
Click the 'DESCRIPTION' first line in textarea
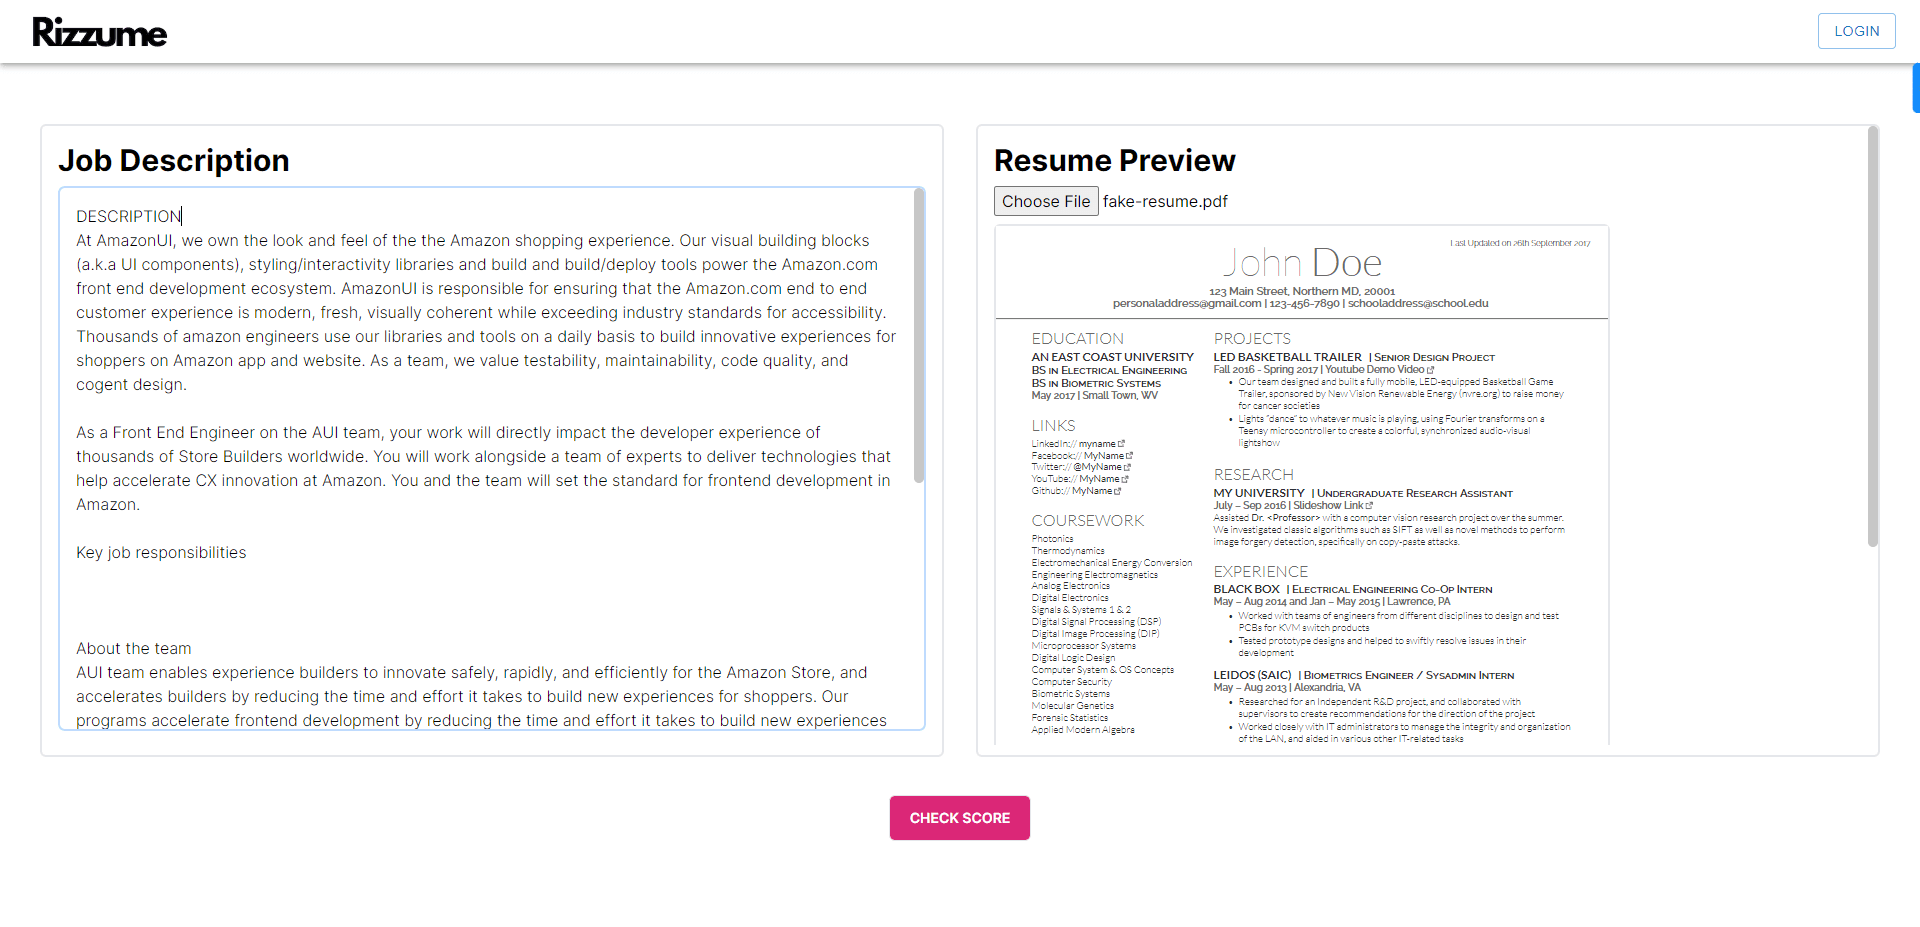129,216
